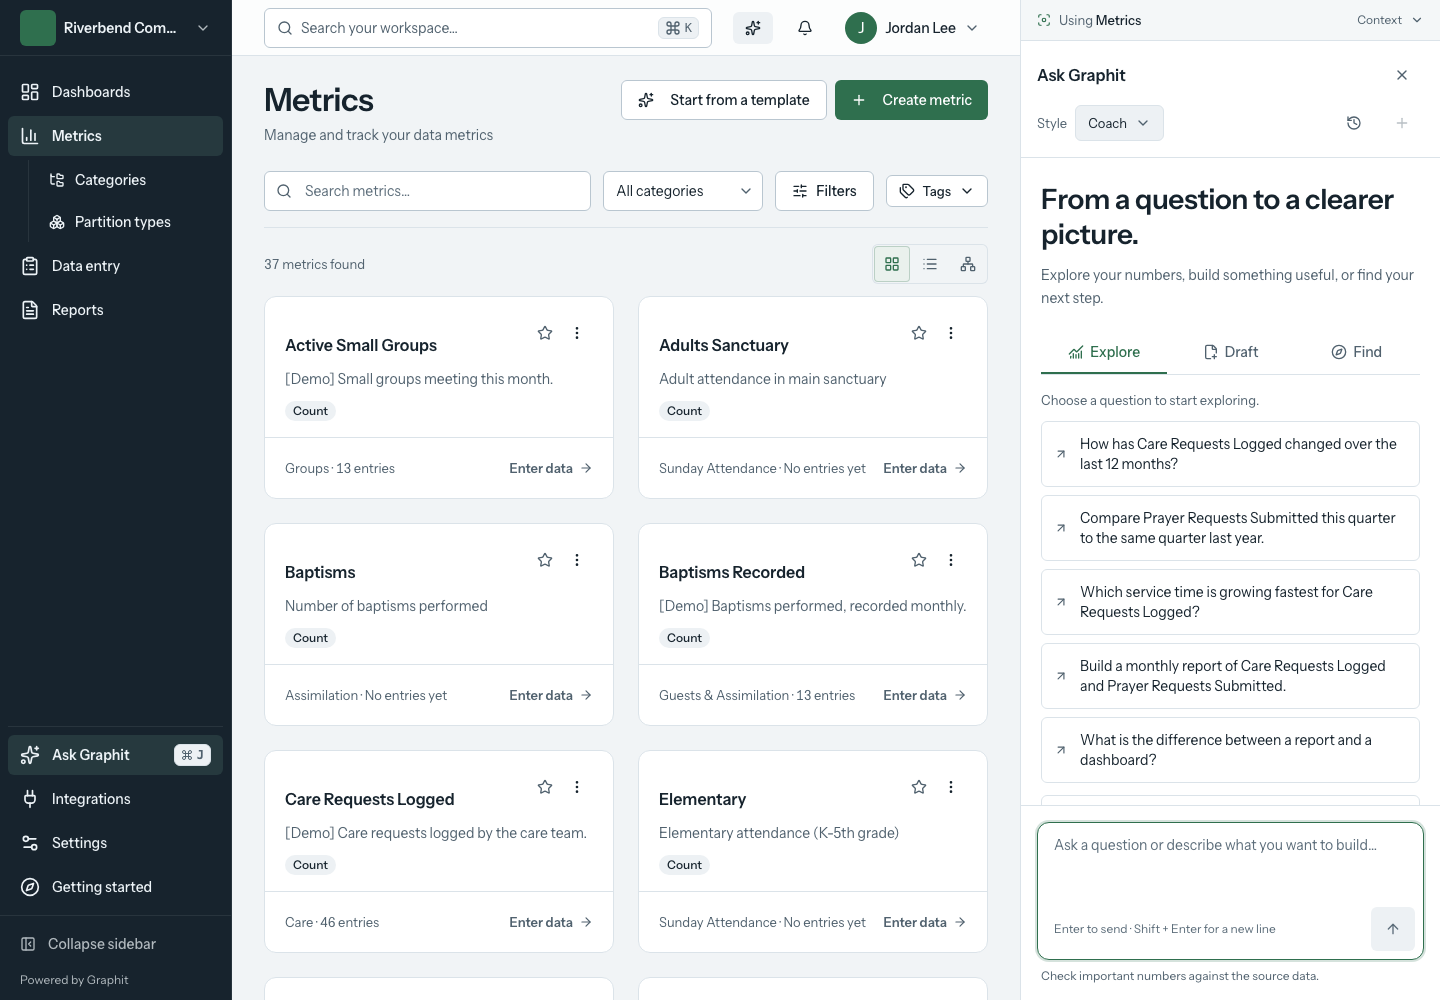This screenshot has height=1000, width=1440.
Task: Focus the Search metrics input field
Action: click(x=427, y=191)
